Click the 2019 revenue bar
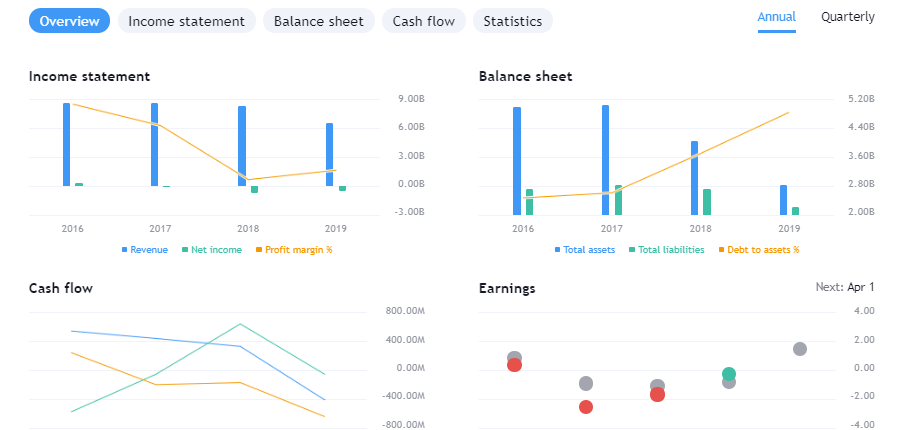The width and height of the screenshot is (913, 430). point(329,154)
